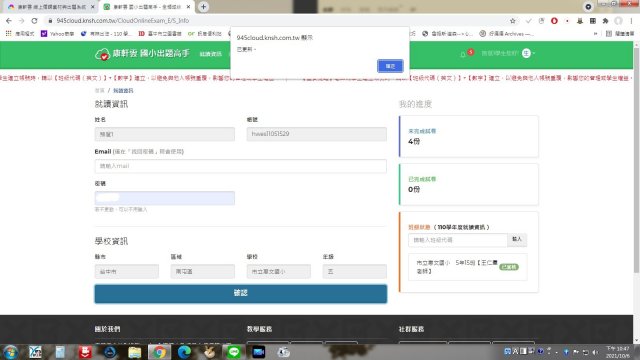Open the 已完成試卷 0份 card

coord(468,184)
